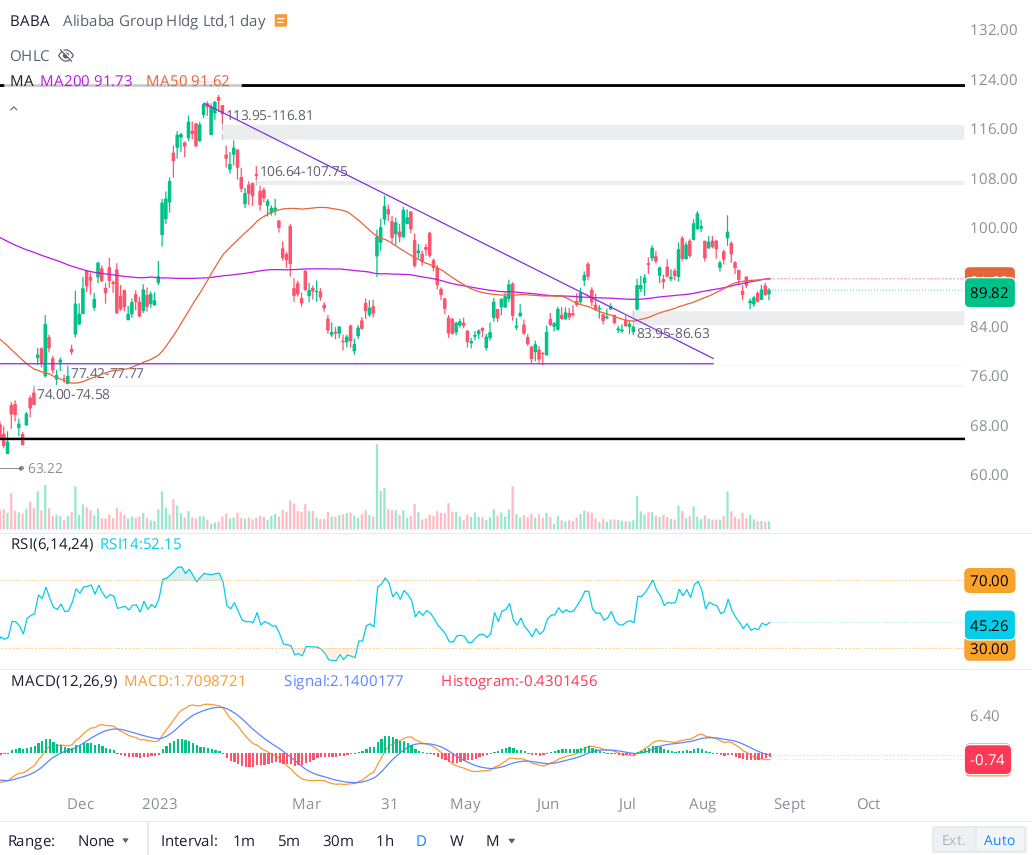The width and height of the screenshot is (1032, 855).
Task: Select the 1m interval
Action: (244, 841)
